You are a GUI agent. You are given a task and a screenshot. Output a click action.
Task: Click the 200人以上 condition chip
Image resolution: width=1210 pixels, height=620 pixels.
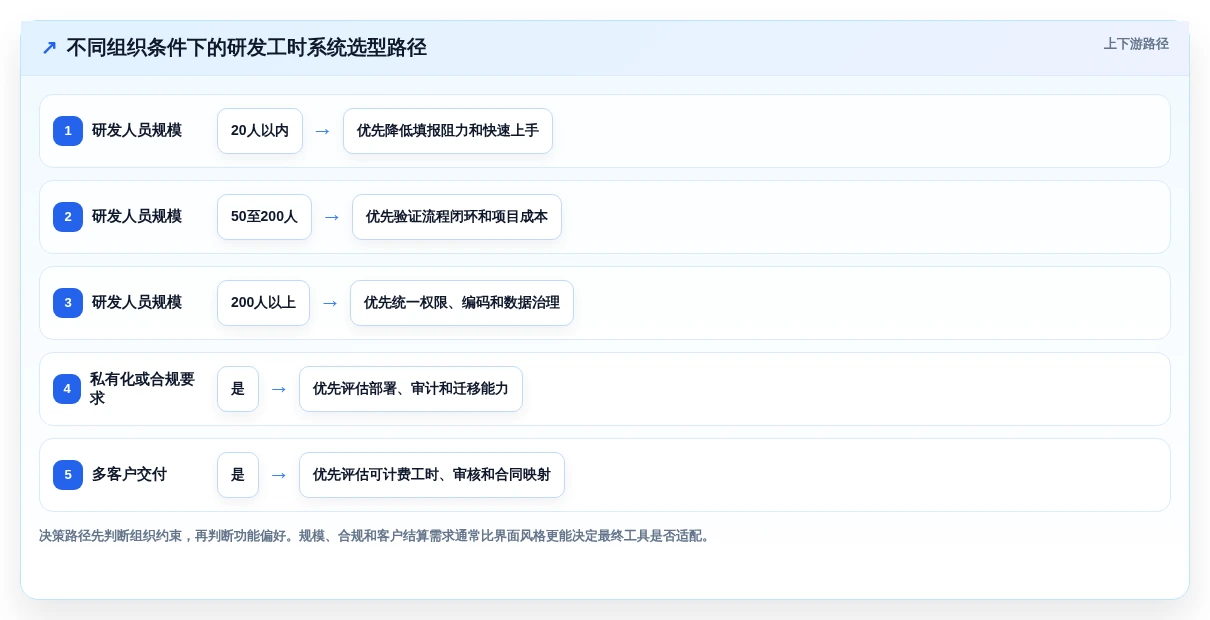click(263, 303)
